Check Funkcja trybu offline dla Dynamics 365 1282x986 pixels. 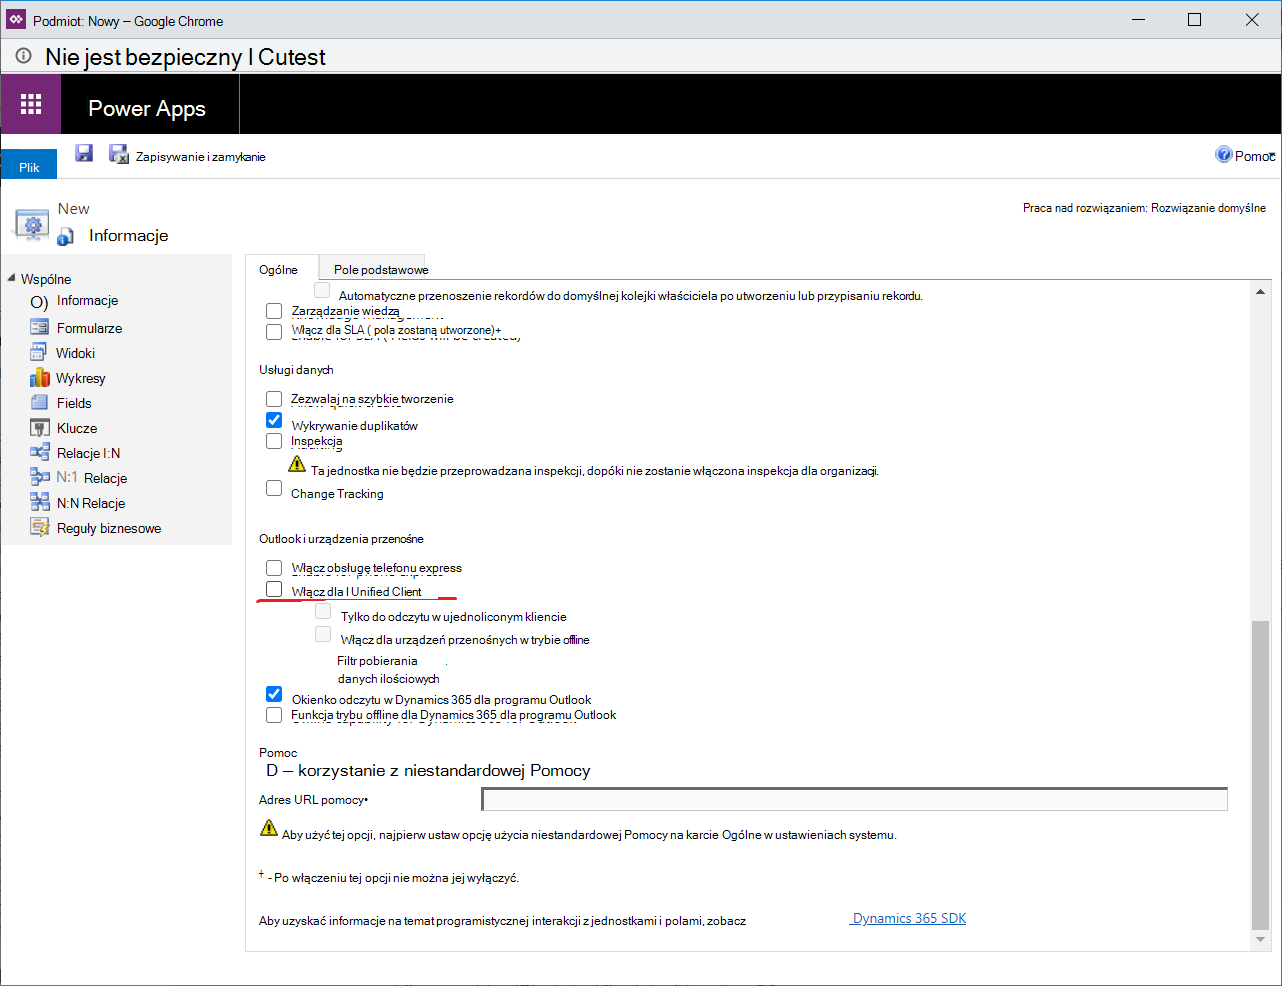(x=274, y=715)
